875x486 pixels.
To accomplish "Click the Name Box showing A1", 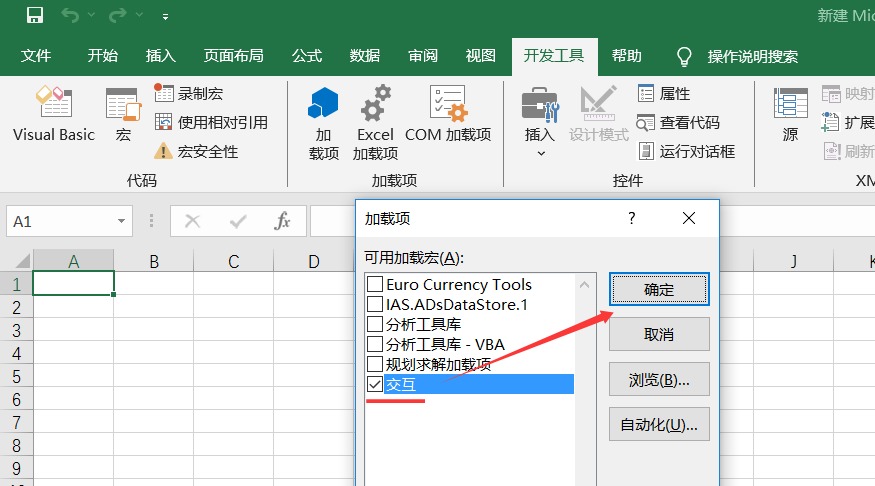I will tap(61, 222).
